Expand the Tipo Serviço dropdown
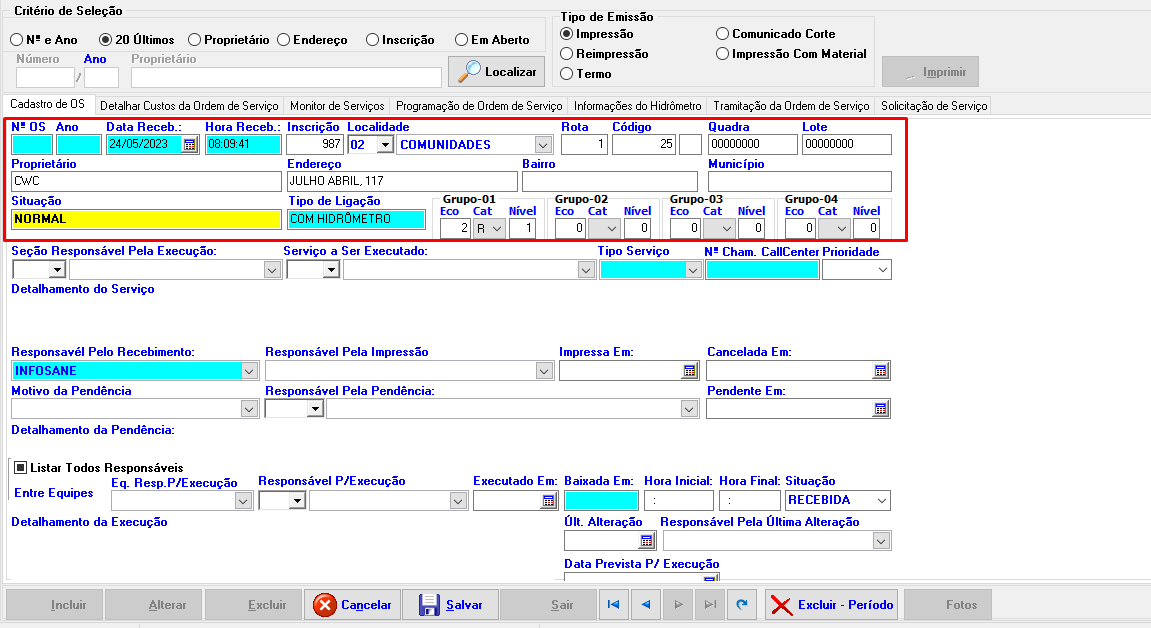This screenshot has height=628, width=1151. 692,270
